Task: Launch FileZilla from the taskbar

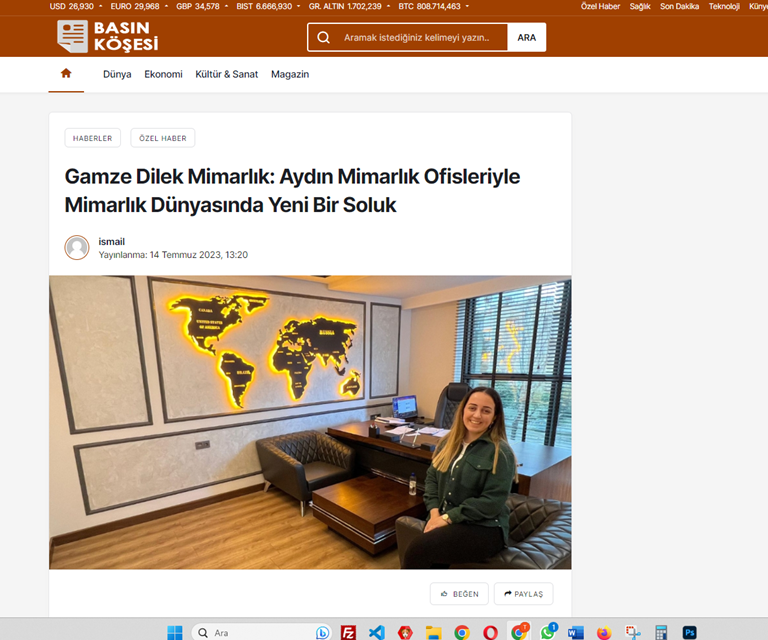Action: [349, 632]
